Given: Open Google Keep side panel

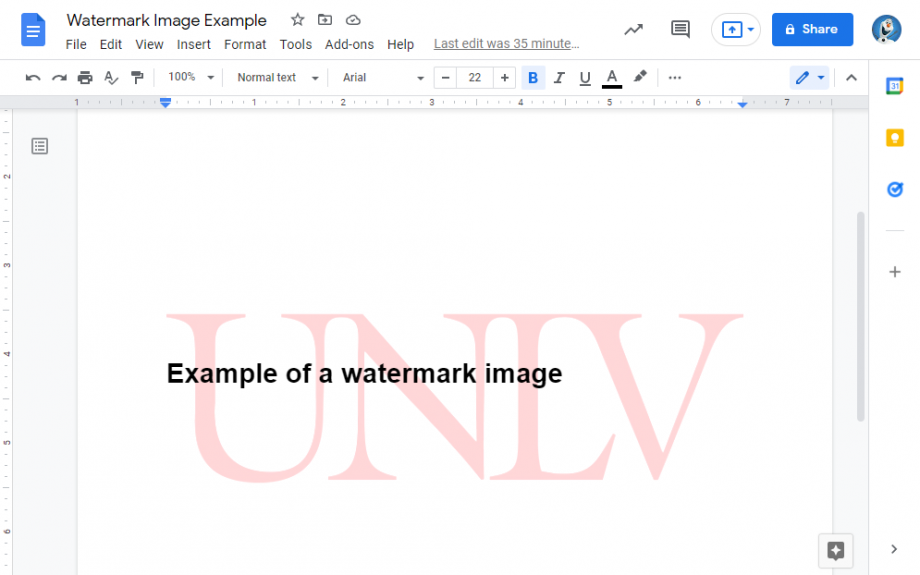Looking at the screenshot, I should 894,138.
